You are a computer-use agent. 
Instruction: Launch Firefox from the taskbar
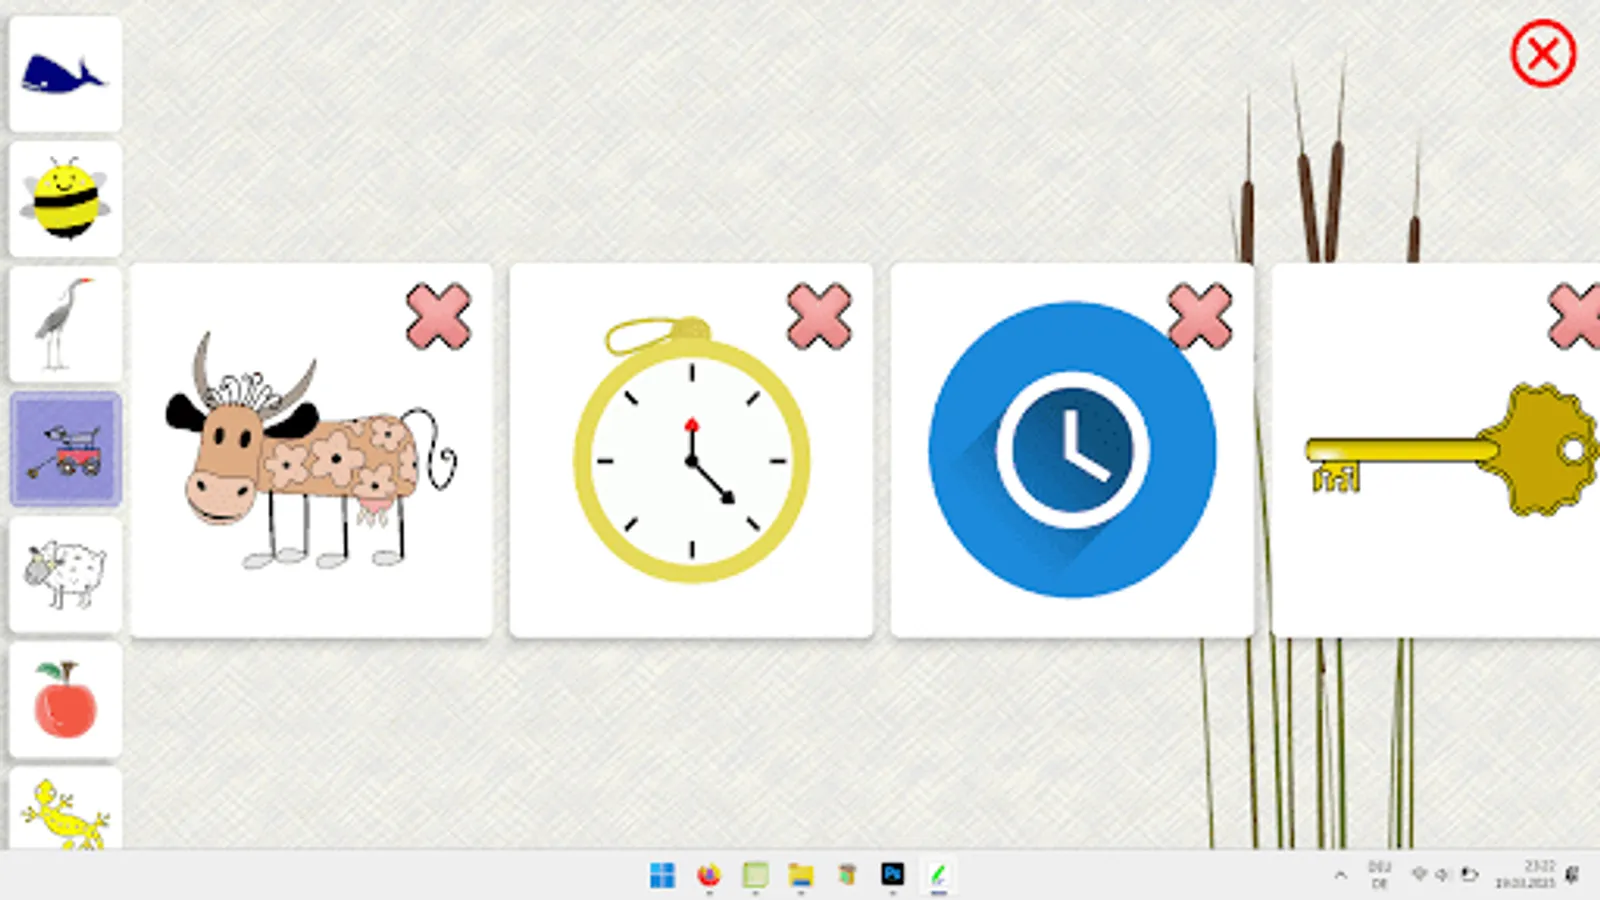coord(708,874)
